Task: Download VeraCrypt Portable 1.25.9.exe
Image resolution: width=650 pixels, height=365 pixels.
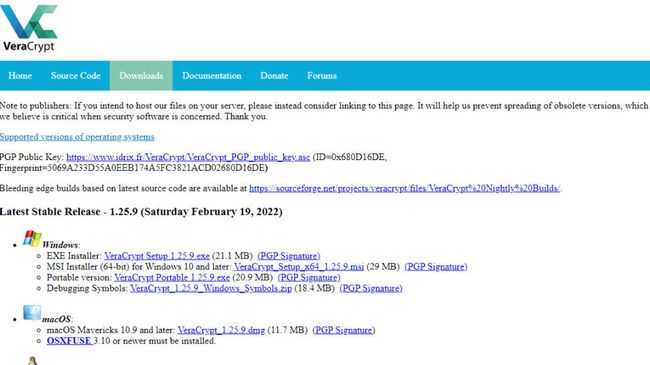Action: tap(172, 277)
